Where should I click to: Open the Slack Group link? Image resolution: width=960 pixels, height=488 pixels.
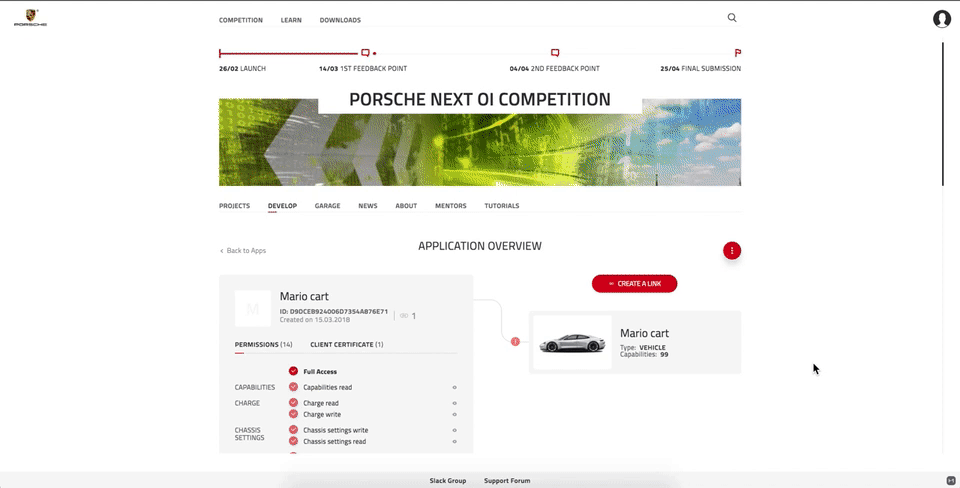click(x=448, y=481)
